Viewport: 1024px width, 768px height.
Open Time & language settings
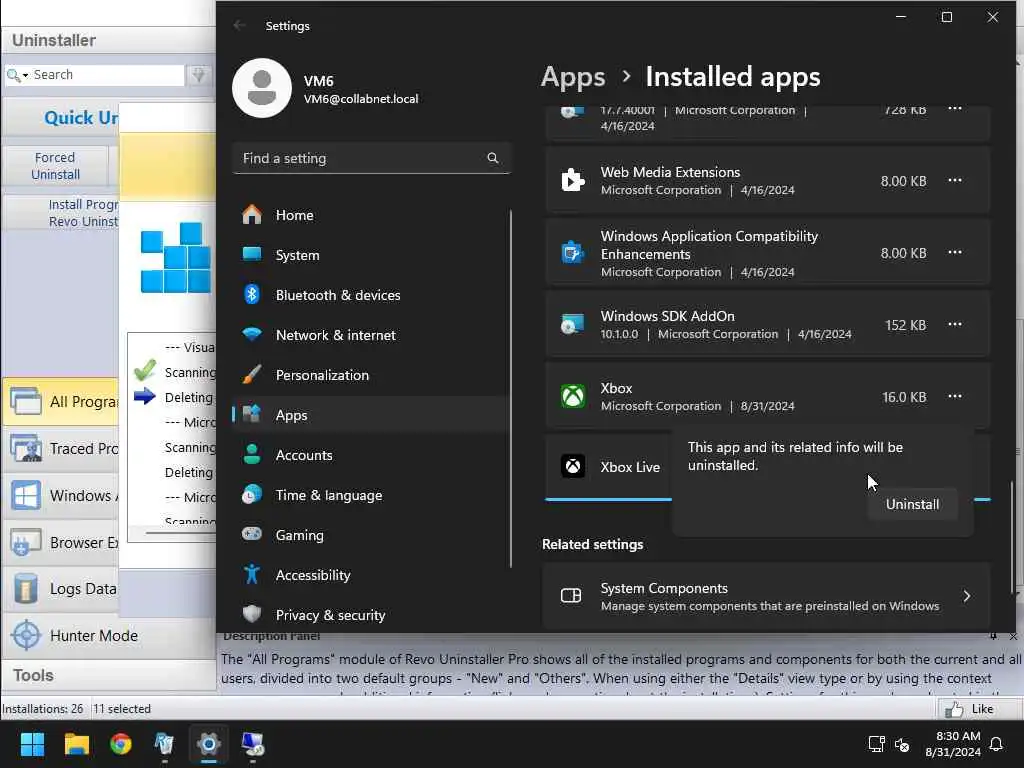(x=371, y=495)
